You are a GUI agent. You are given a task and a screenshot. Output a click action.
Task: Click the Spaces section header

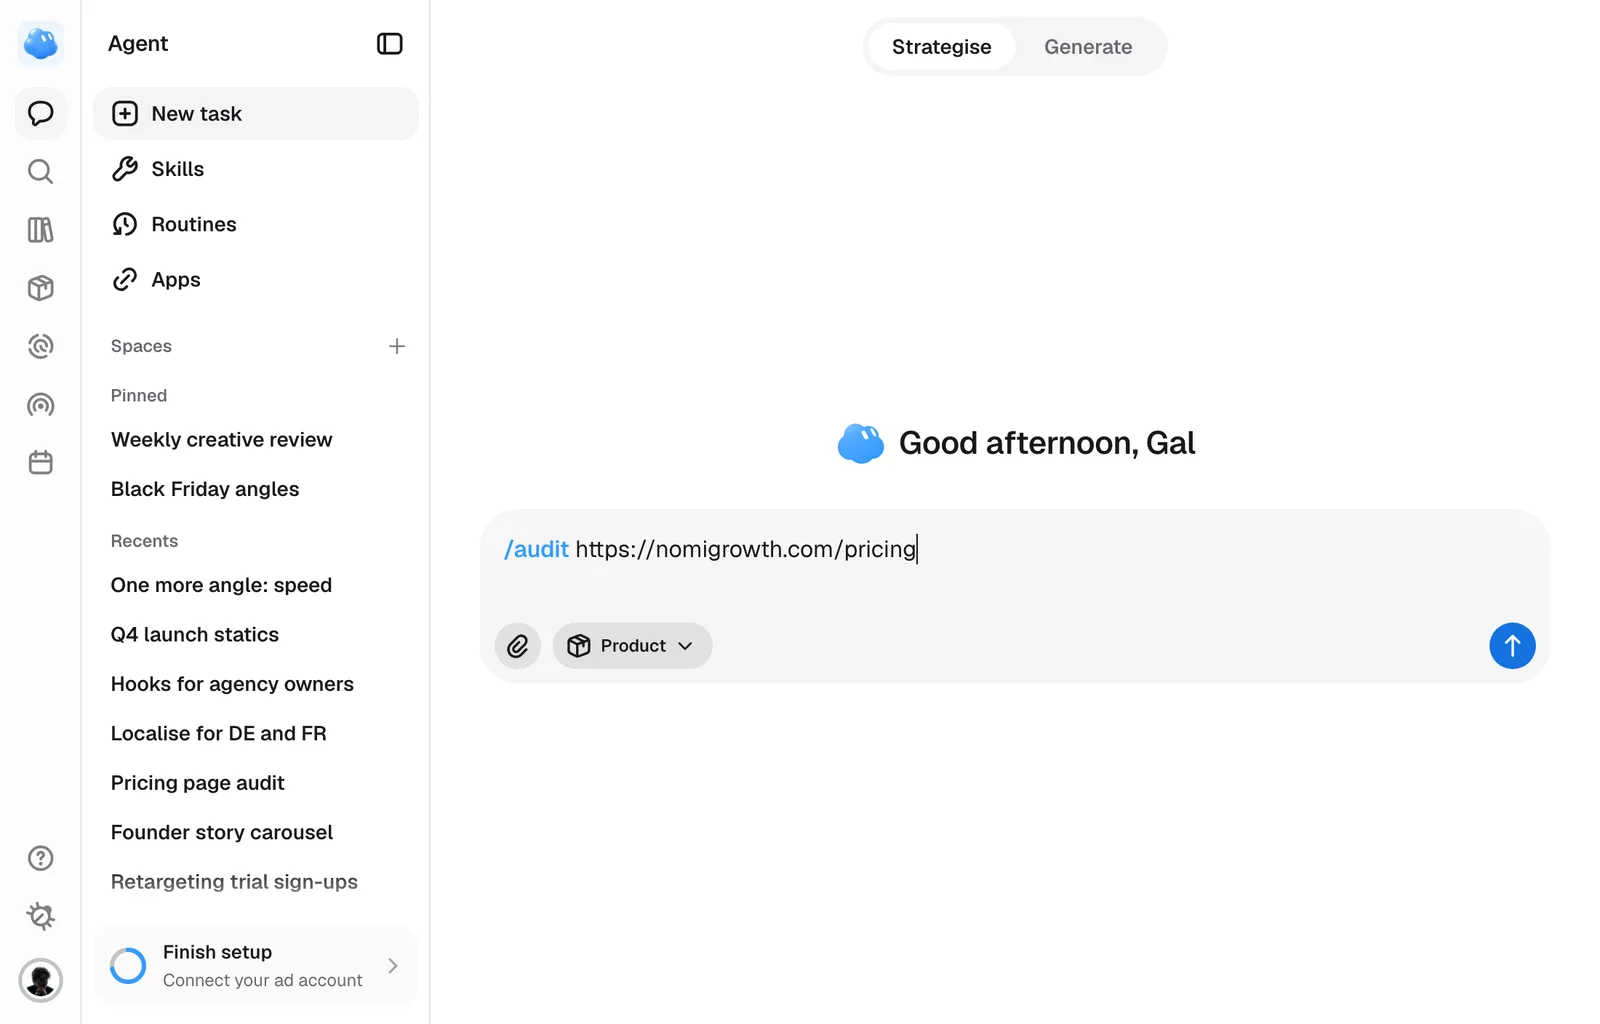click(x=141, y=346)
